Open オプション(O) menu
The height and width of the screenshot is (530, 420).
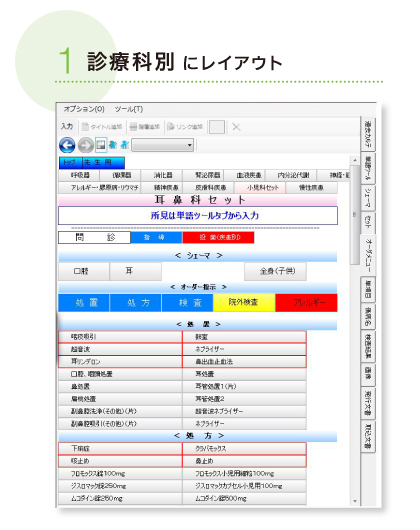(84, 109)
